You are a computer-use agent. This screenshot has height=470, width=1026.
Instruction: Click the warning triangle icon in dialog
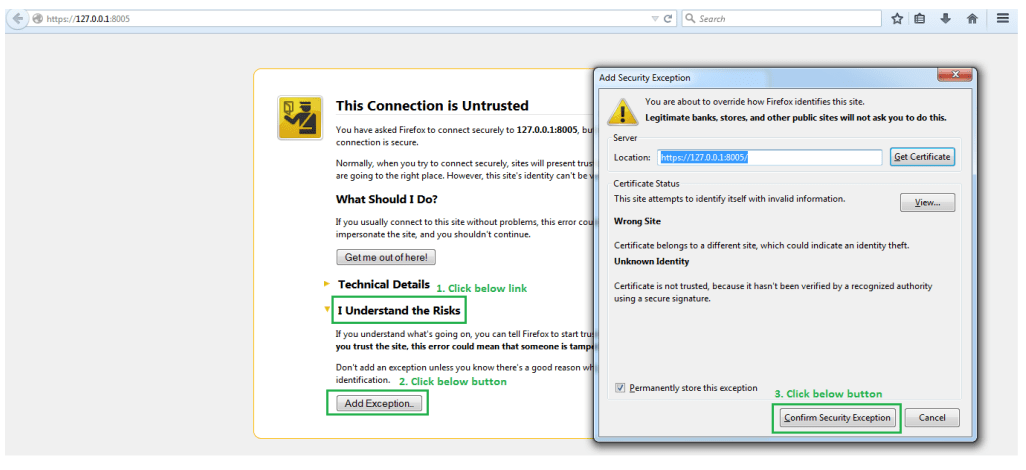[623, 111]
